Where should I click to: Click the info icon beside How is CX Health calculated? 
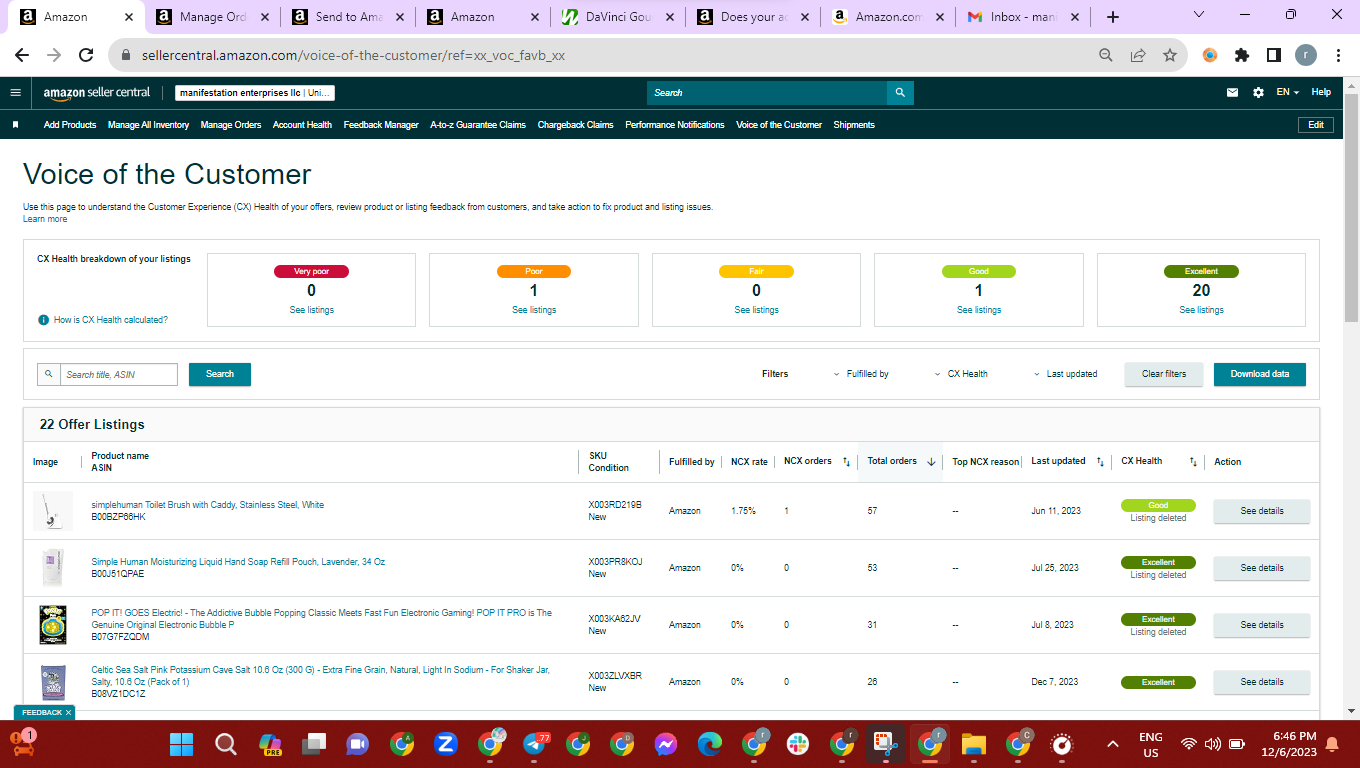[43, 320]
